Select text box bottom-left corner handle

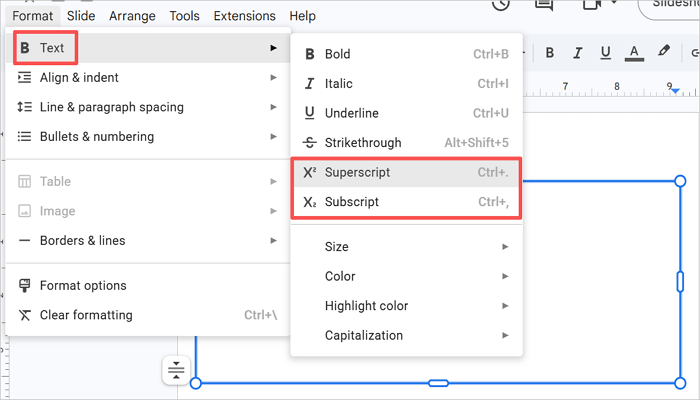pos(196,383)
